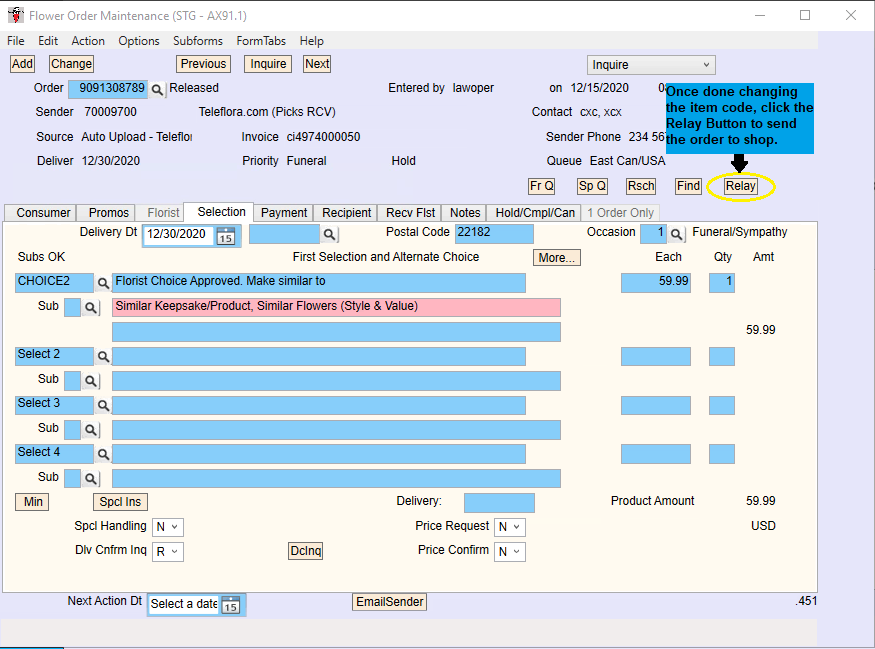
Task: Click the Postal Code field
Action: [494, 234]
